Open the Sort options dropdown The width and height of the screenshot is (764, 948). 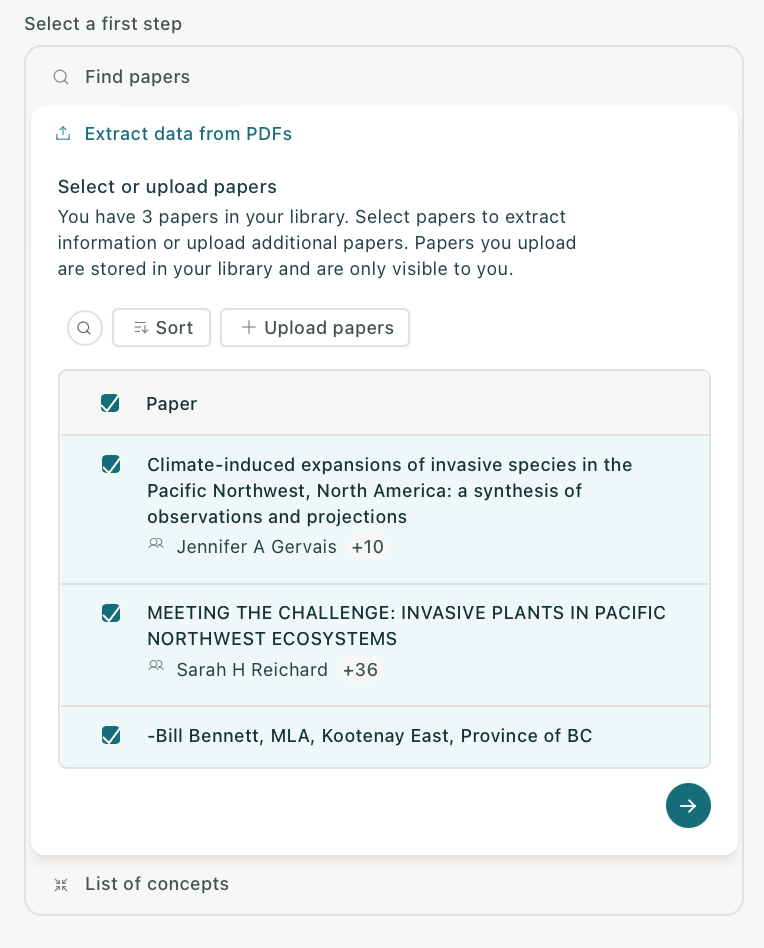162,328
